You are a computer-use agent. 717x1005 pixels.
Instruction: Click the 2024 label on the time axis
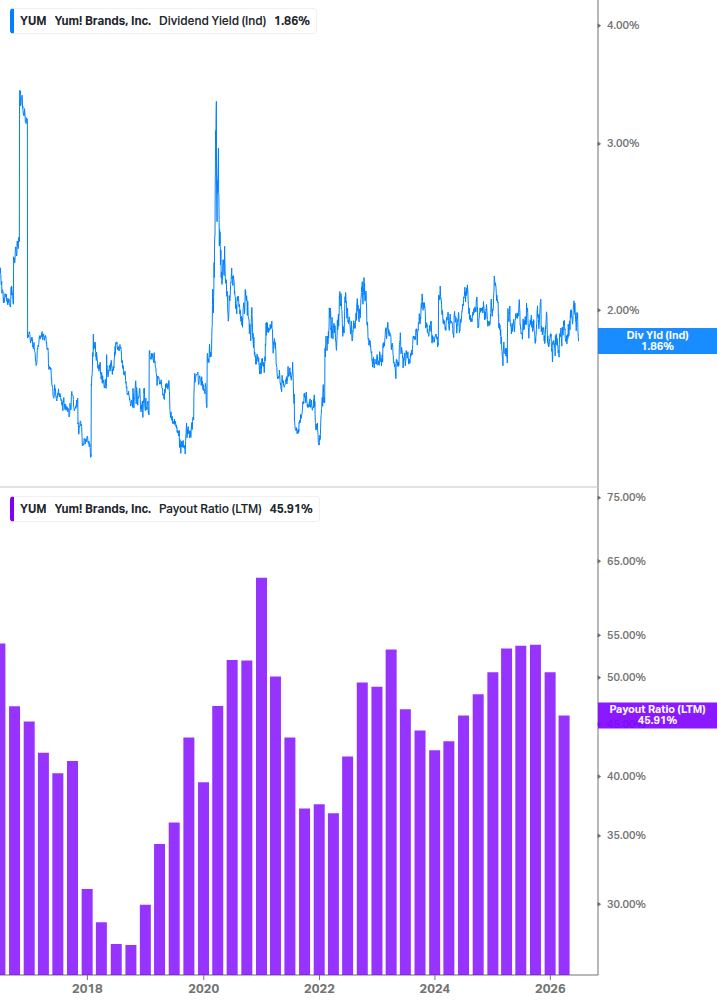pos(434,989)
